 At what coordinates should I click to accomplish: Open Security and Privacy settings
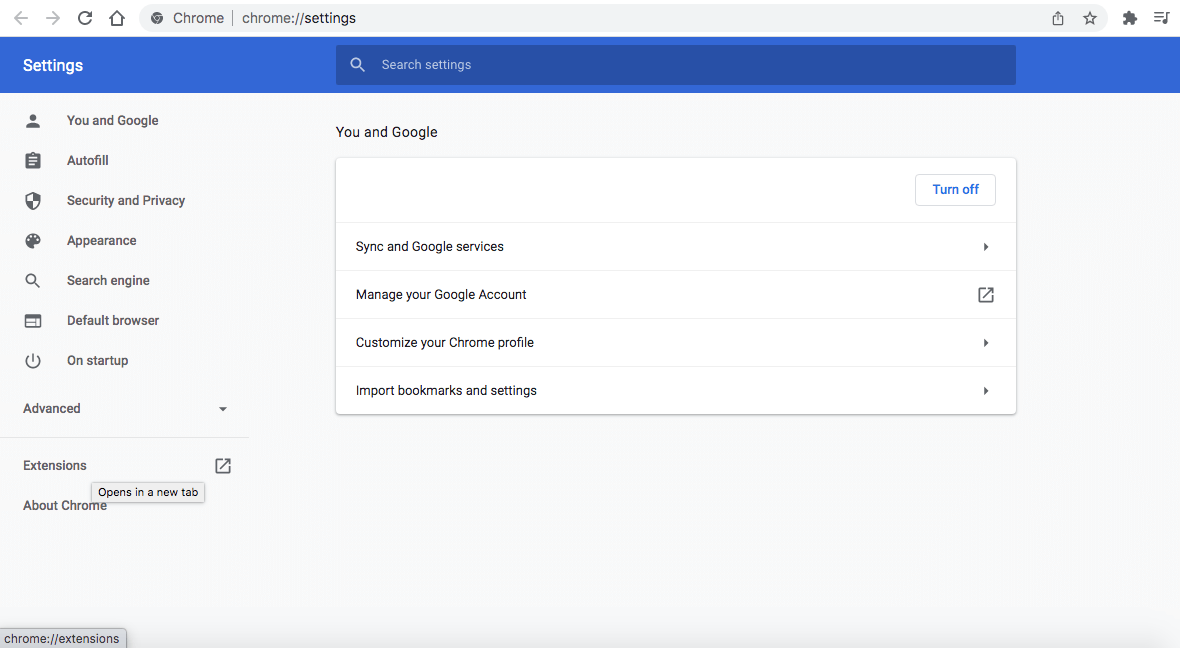click(125, 201)
